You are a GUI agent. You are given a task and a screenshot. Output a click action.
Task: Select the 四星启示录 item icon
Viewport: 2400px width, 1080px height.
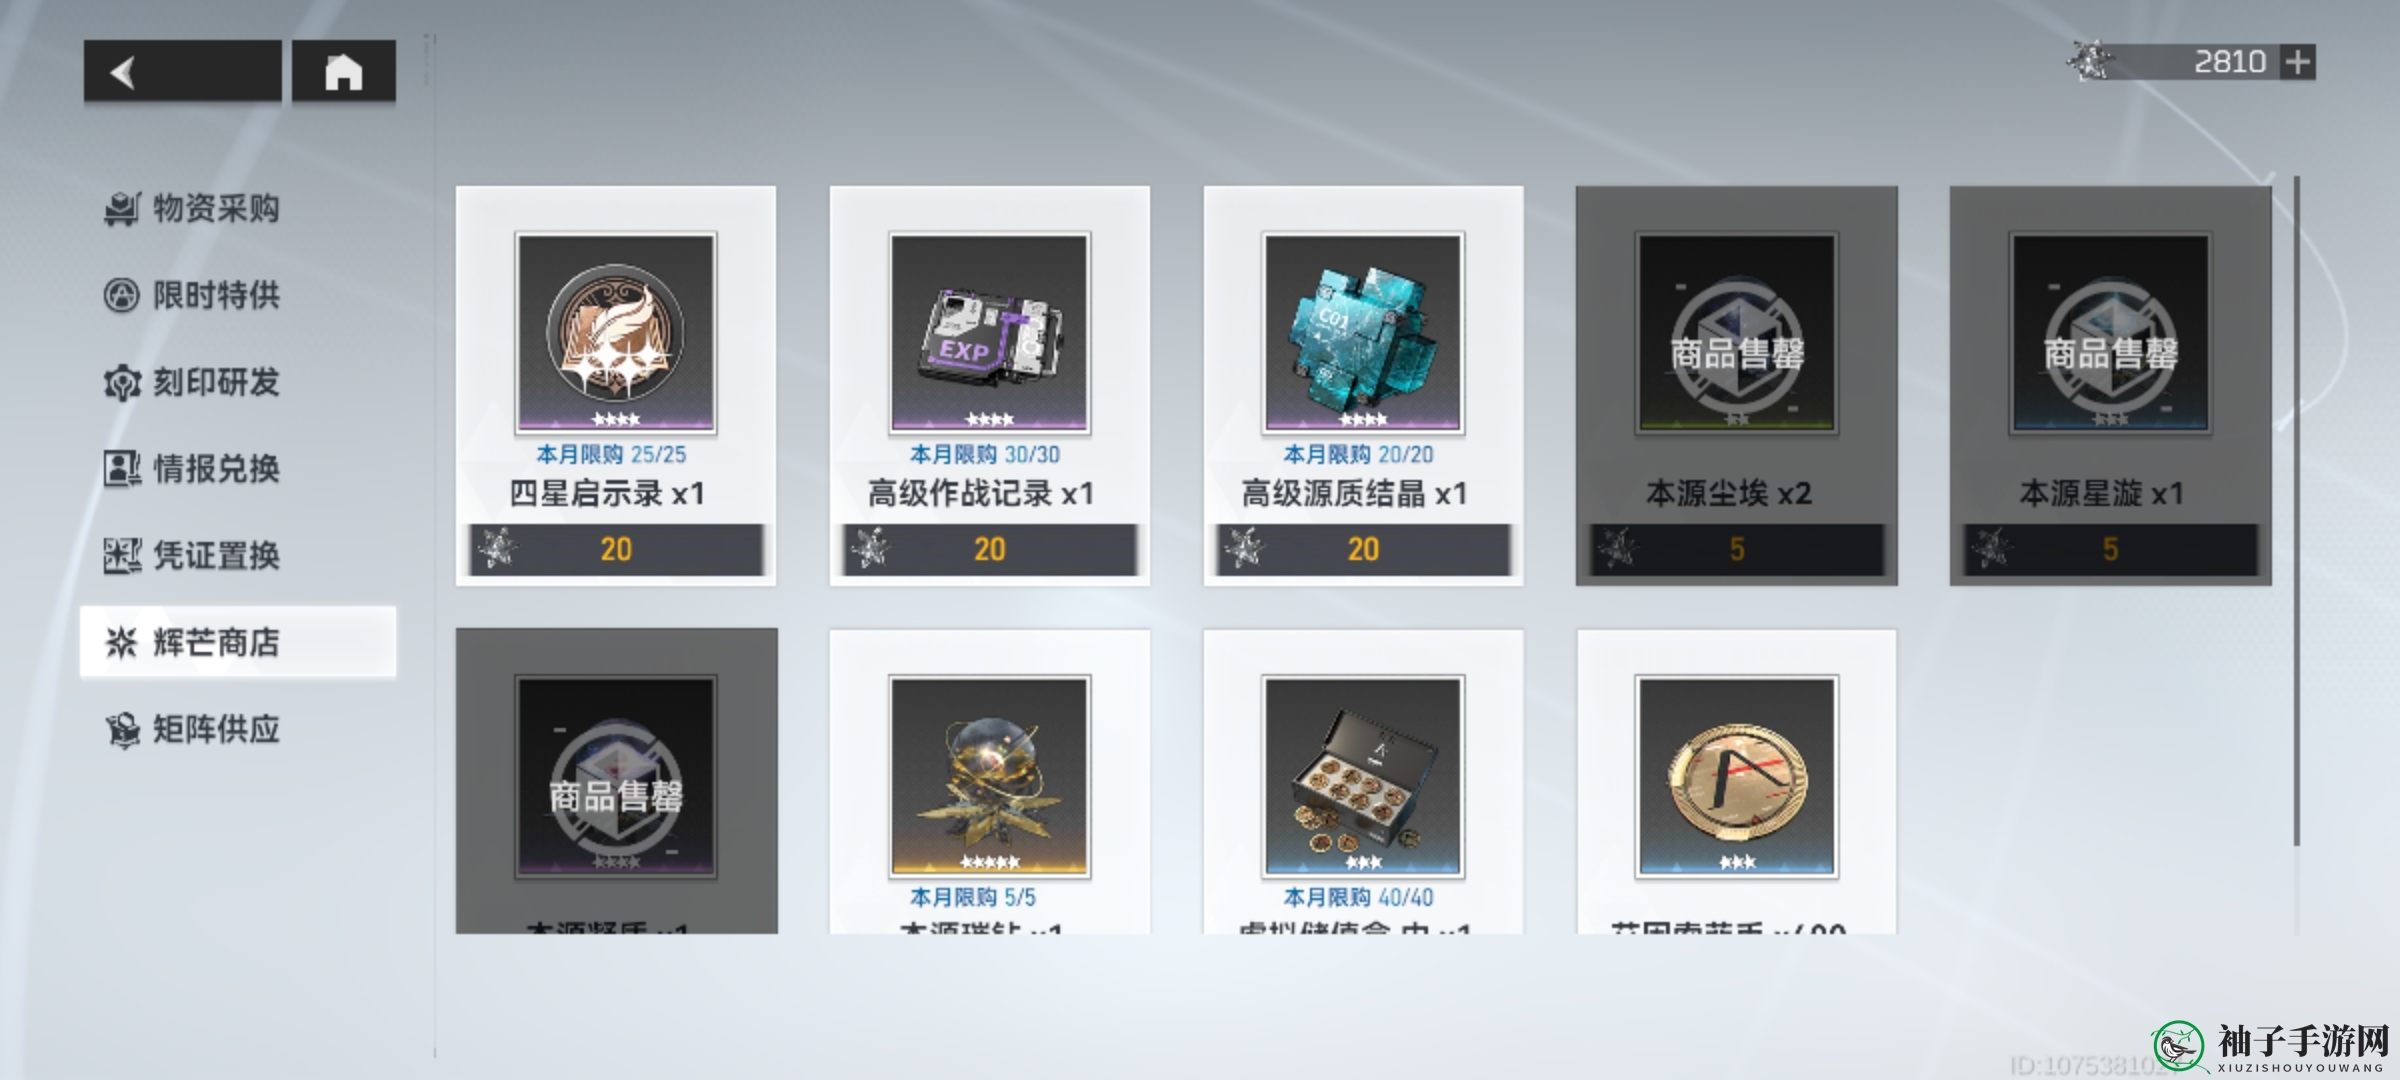coord(615,333)
